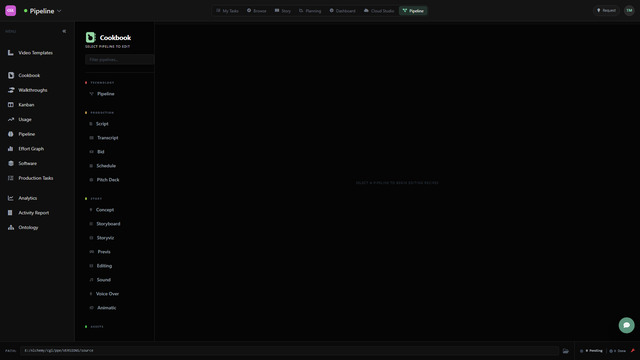Open Ontology in the sidebar
Viewport: 640px width, 360px height.
(x=23, y=228)
